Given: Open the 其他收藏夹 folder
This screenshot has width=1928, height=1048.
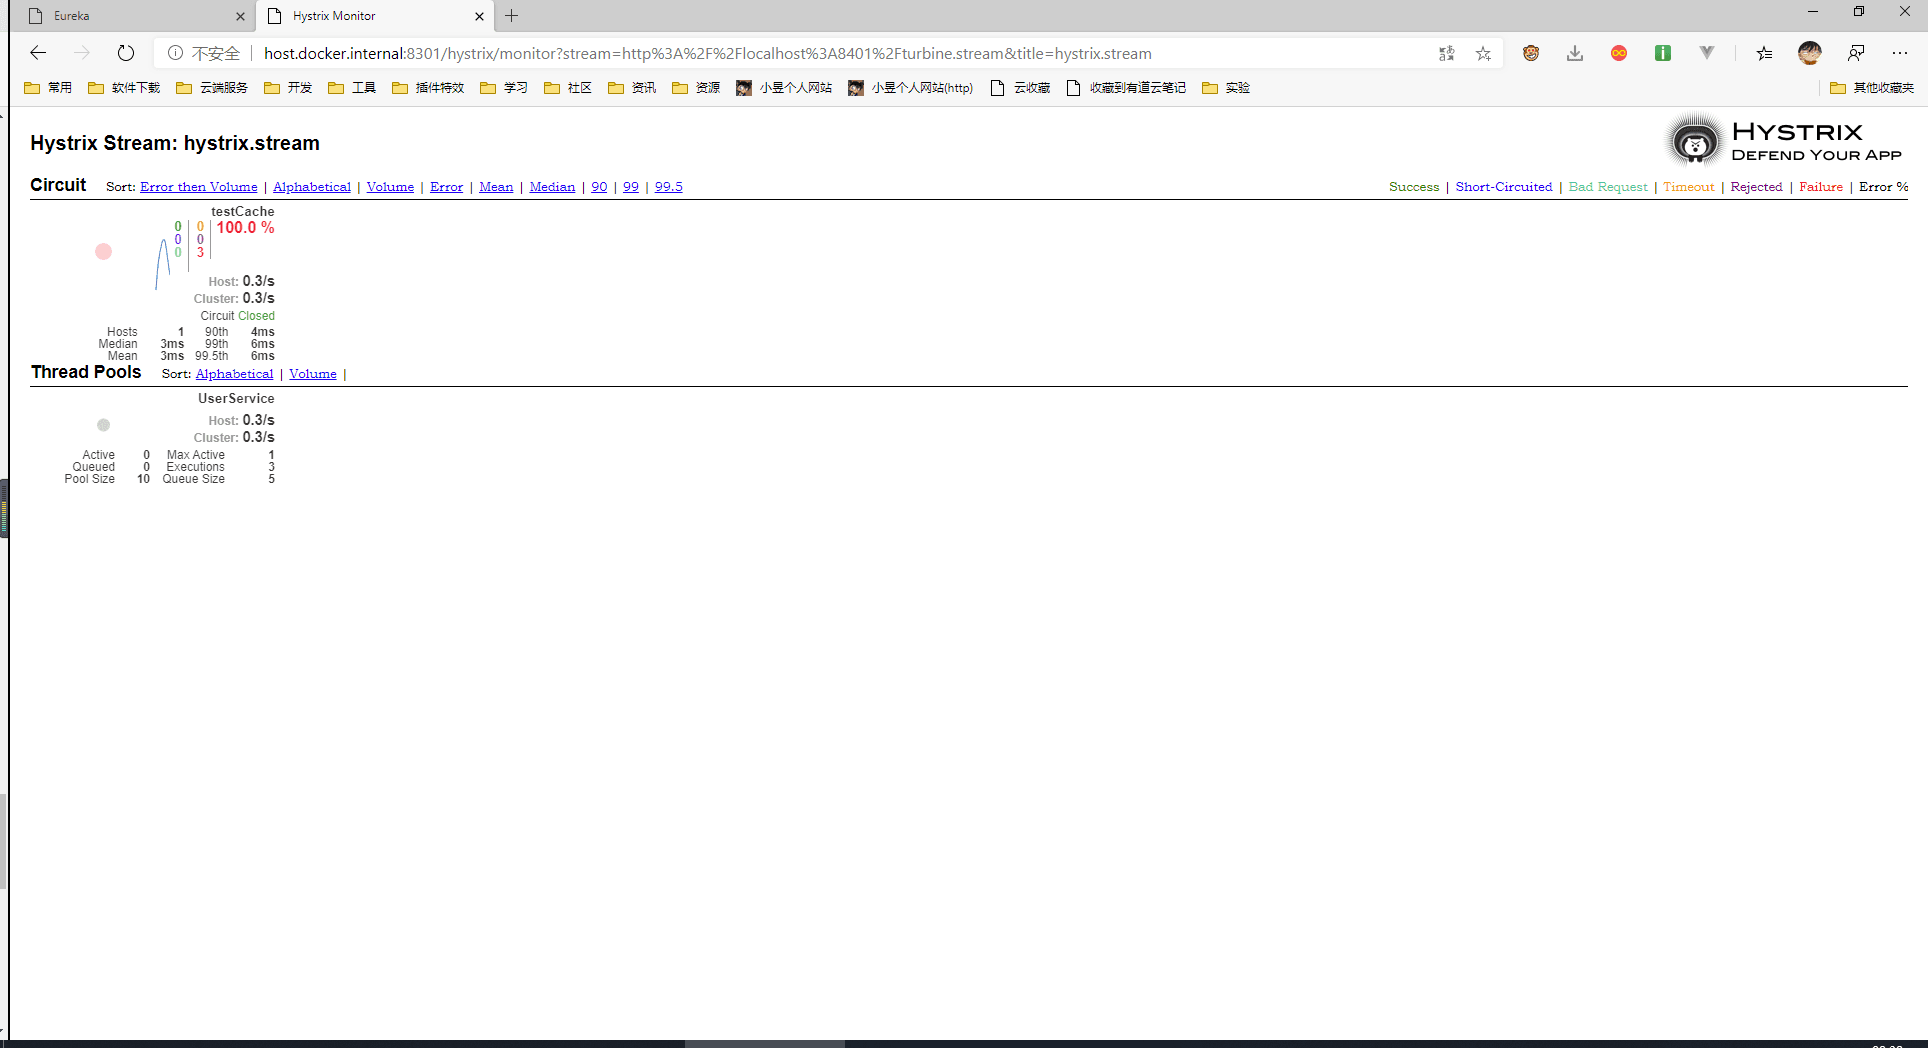Looking at the screenshot, I should pyautogui.click(x=1872, y=88).
